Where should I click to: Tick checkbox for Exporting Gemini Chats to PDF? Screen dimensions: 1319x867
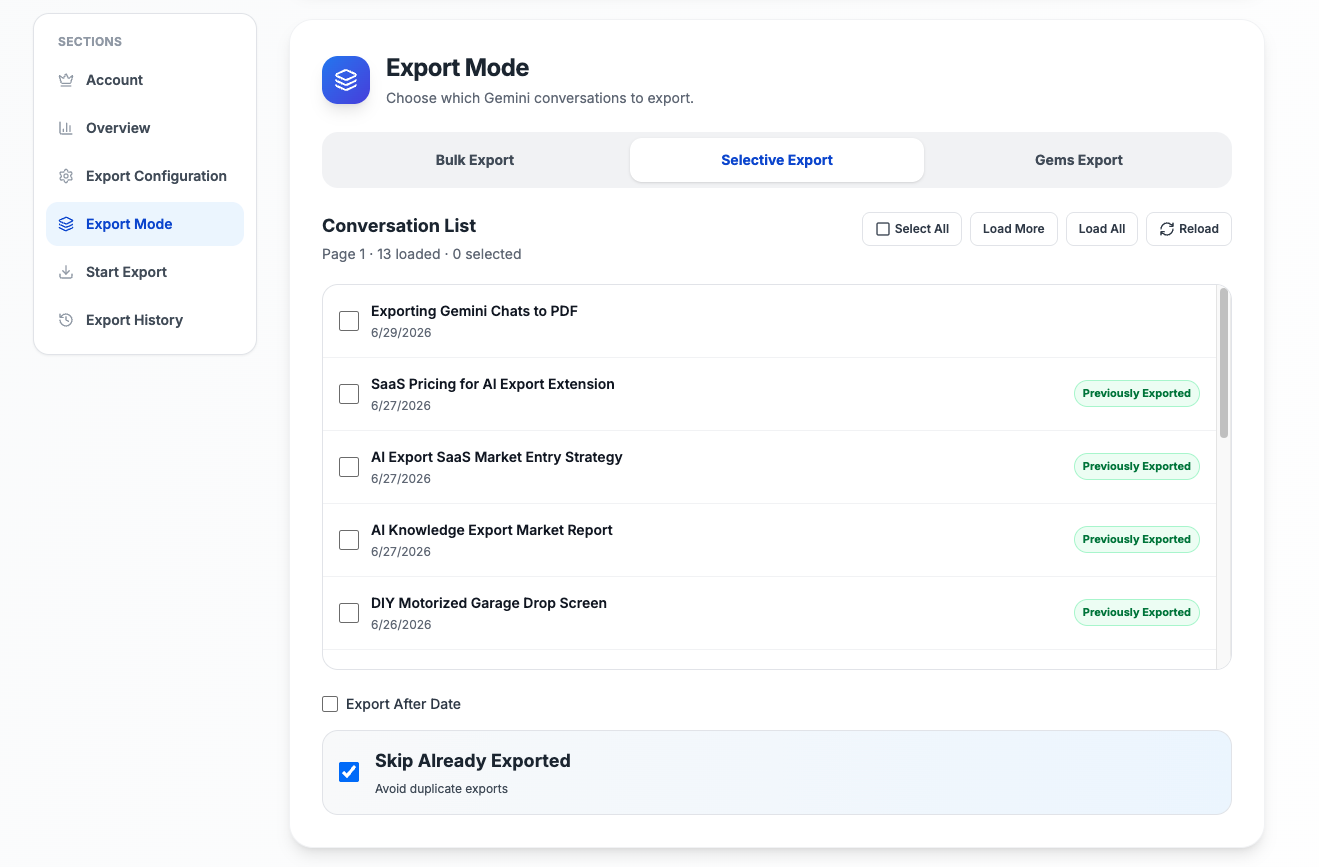coord(349,321)
